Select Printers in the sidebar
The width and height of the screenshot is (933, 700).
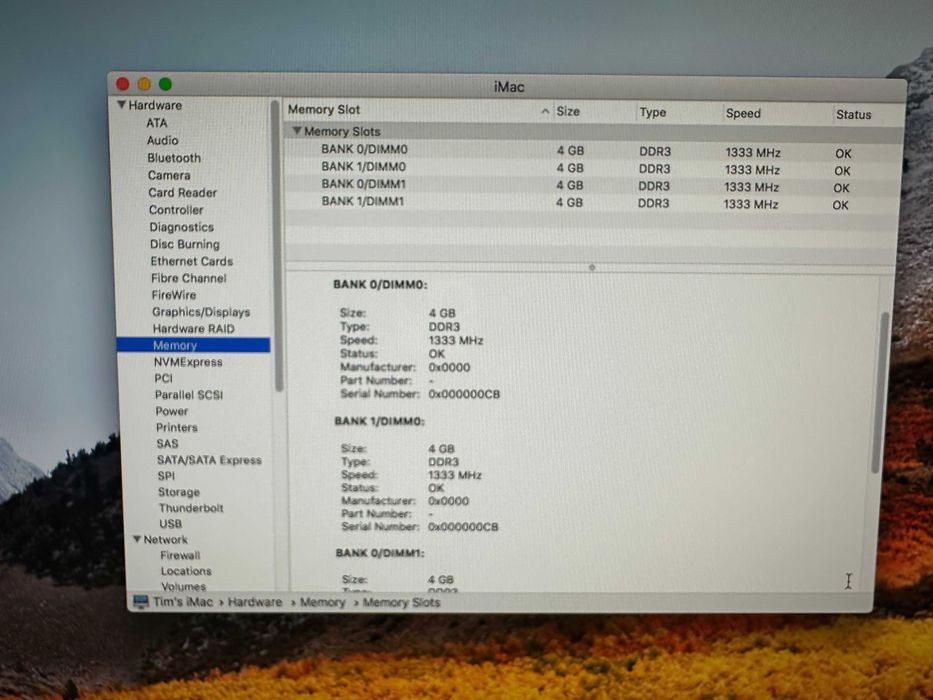point(177,427)
